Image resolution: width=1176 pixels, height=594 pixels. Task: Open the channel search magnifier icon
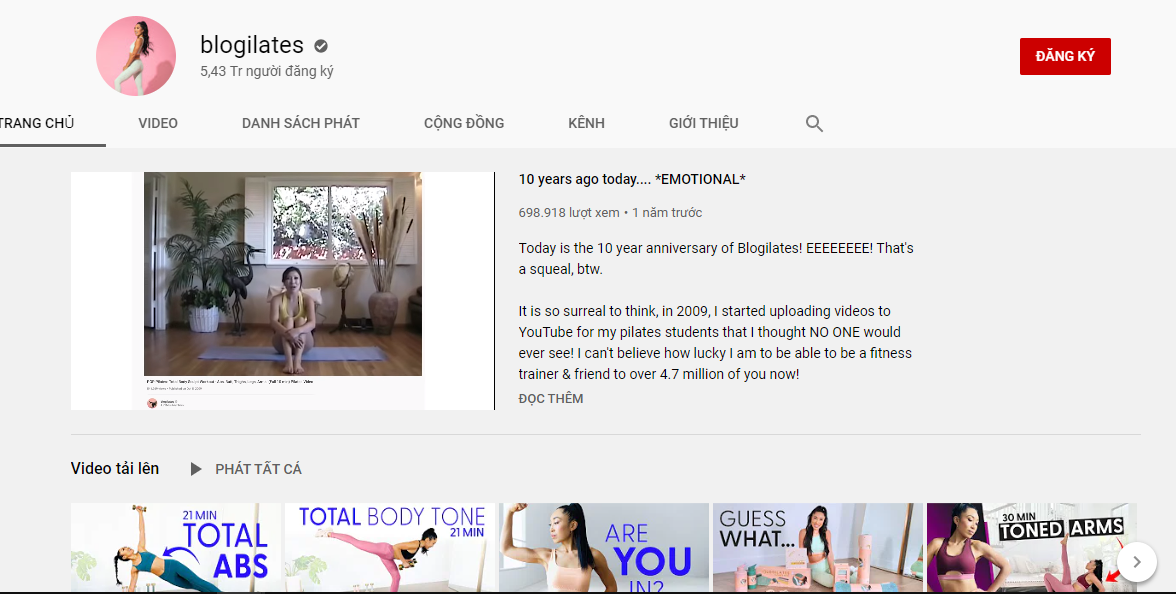[814, 124]
